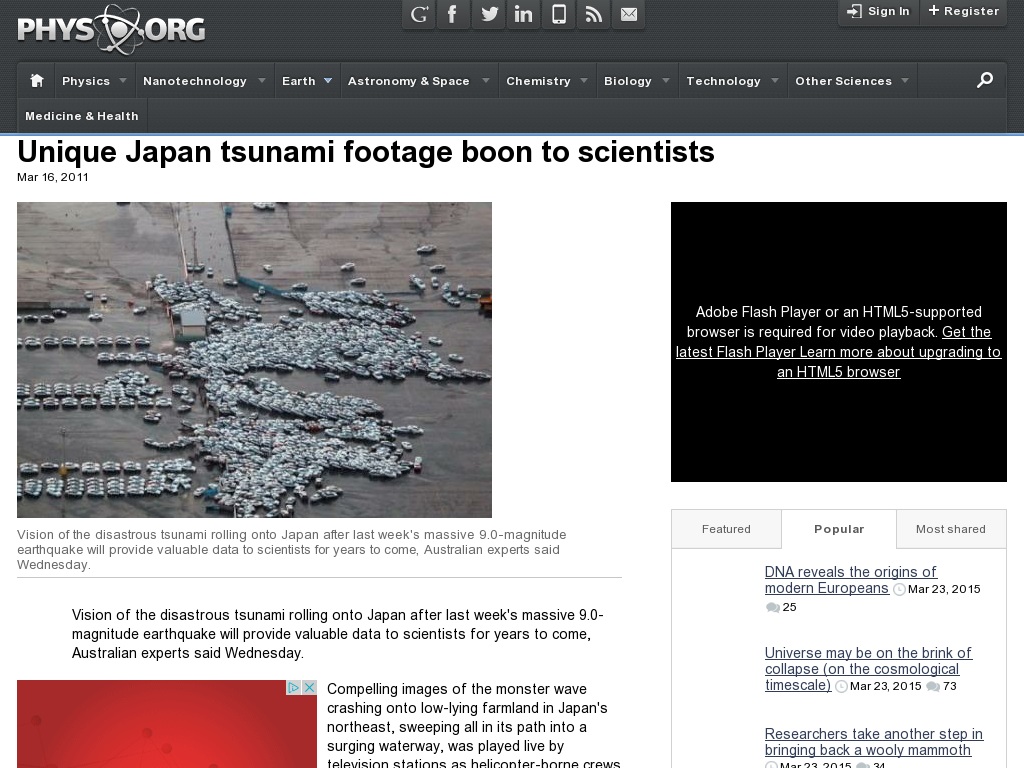Close the red advertisement
The height and width of the screenshot is (768, 1024).
tap(310, 687)
